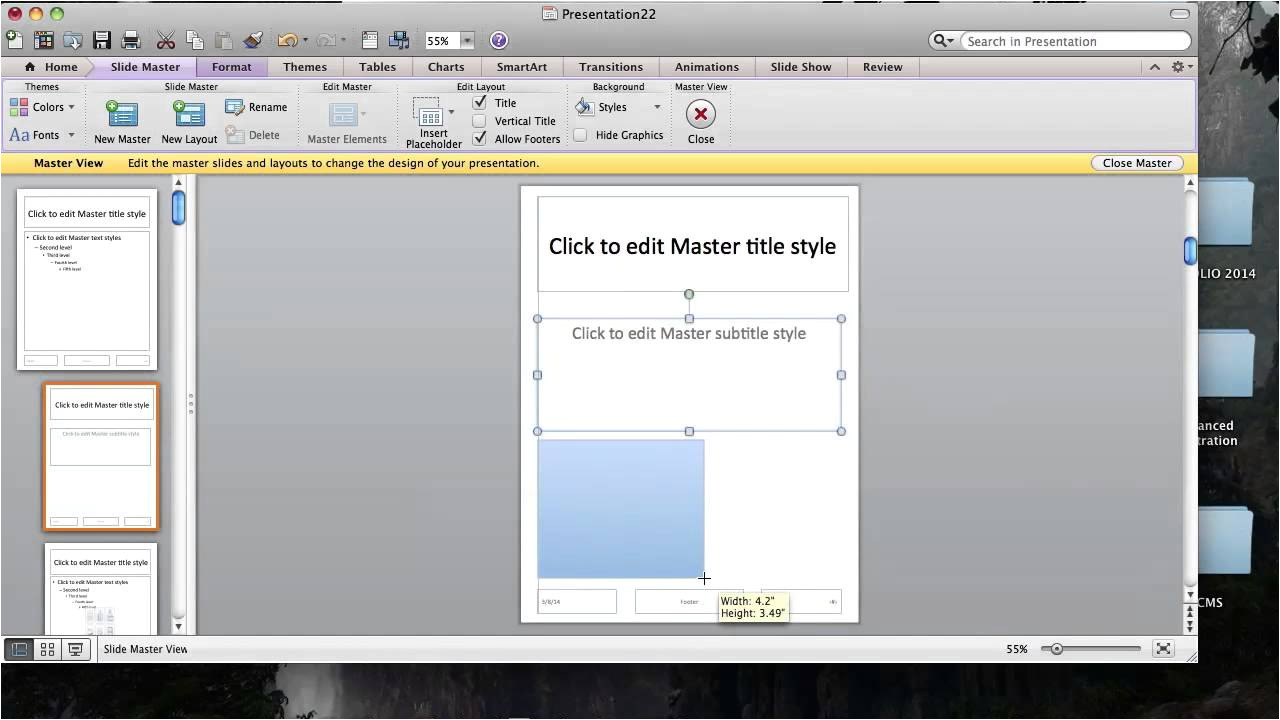Viewport: 1280px width, 720px height.
Task: Enable the Vertical Title checkbox
Action: click(x=480, y=121)
